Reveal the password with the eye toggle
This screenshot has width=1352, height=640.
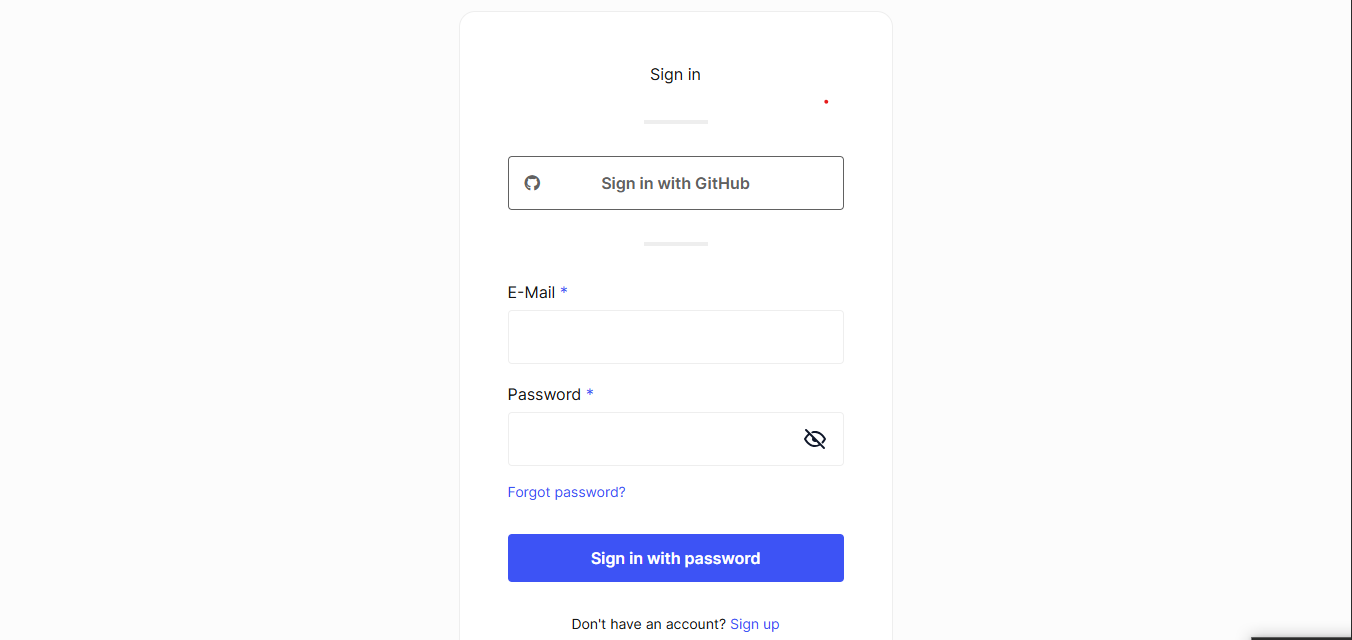[x=814, y=438]
